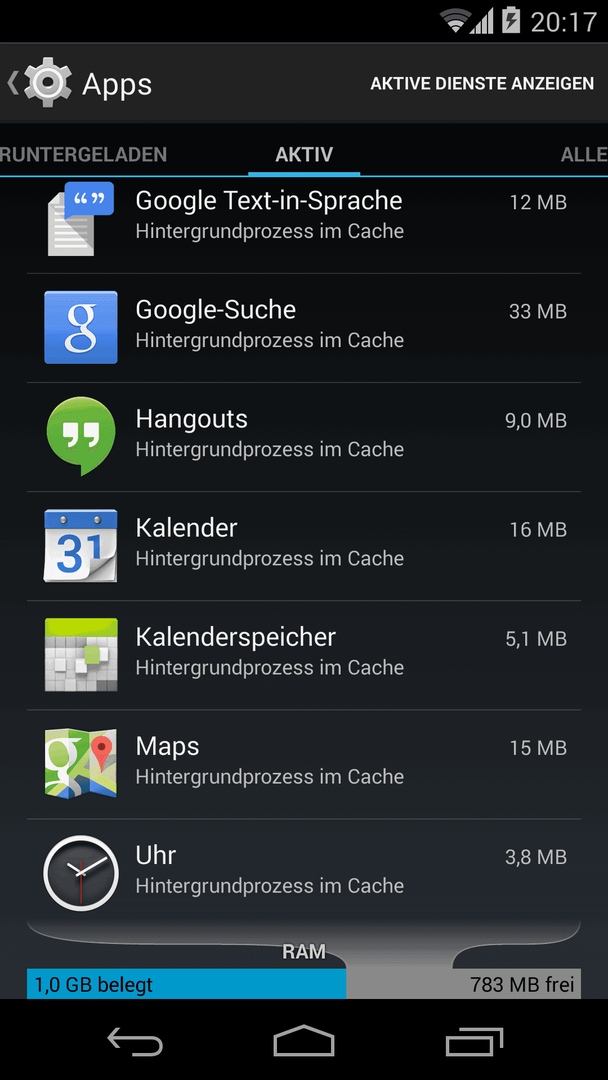
Task: Tap the Kalender 31 icon
Action: pyautogui.click(x=81, y=546)
